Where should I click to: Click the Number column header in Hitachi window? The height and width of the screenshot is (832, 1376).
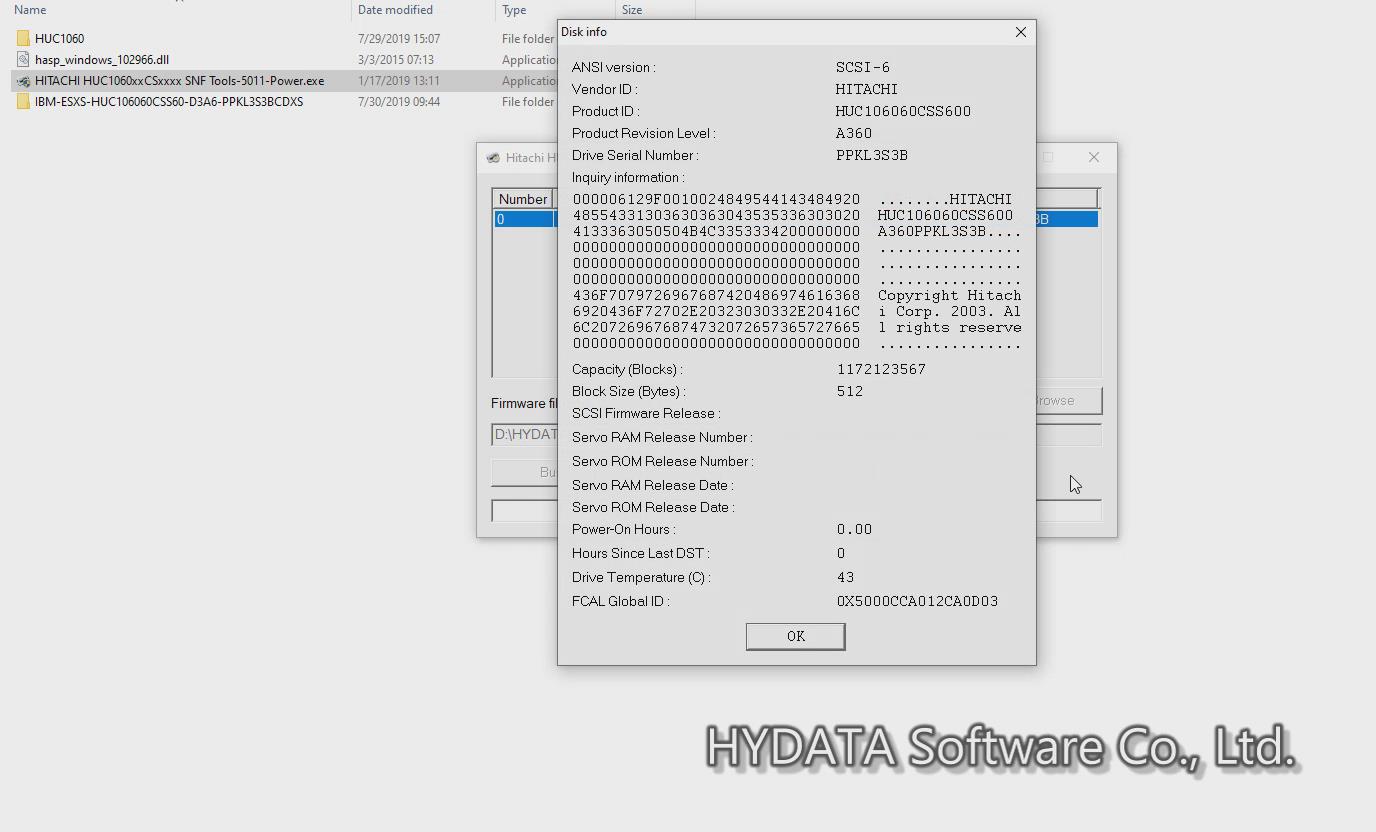tap(523, 199)
